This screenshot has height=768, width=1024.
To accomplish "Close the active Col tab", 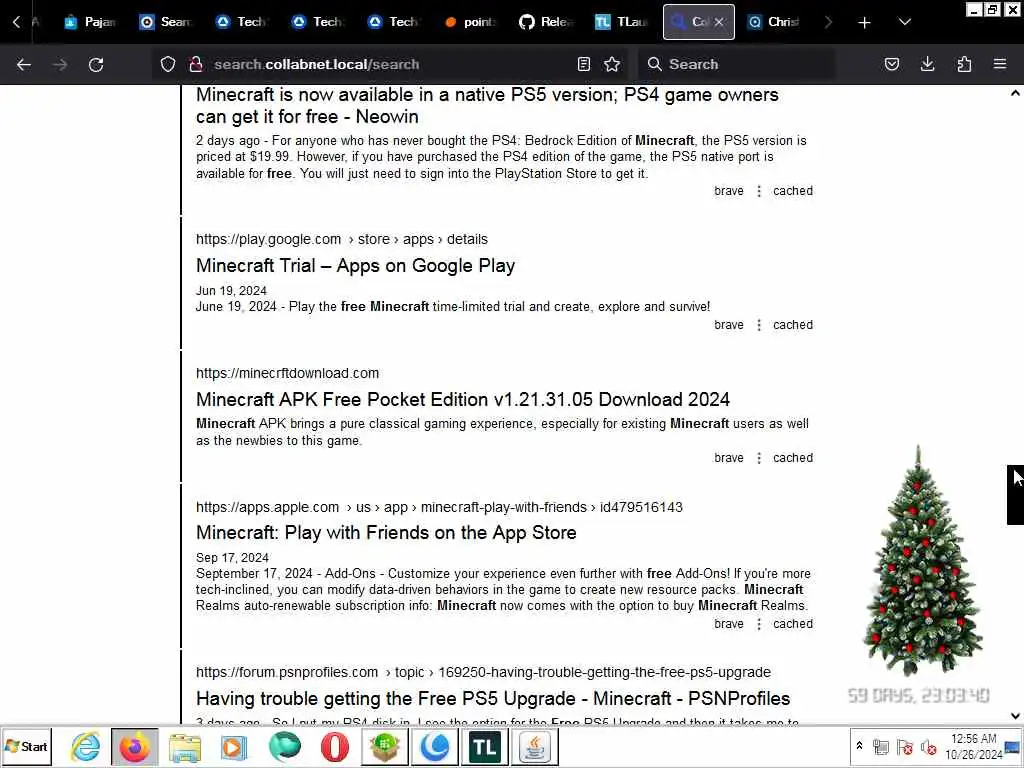I will [x=719, y=22].
